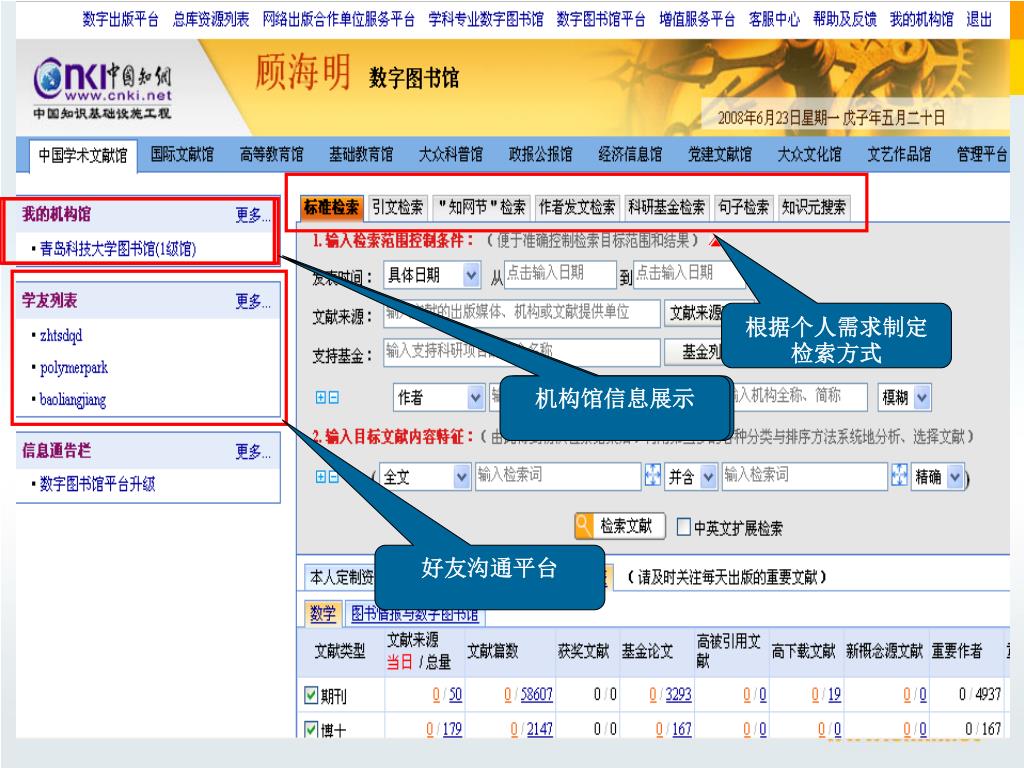This screenshot has height=768, width=1024.
Task: Click the magnifier icon beside 检索文献
Action: coord(583,526)
